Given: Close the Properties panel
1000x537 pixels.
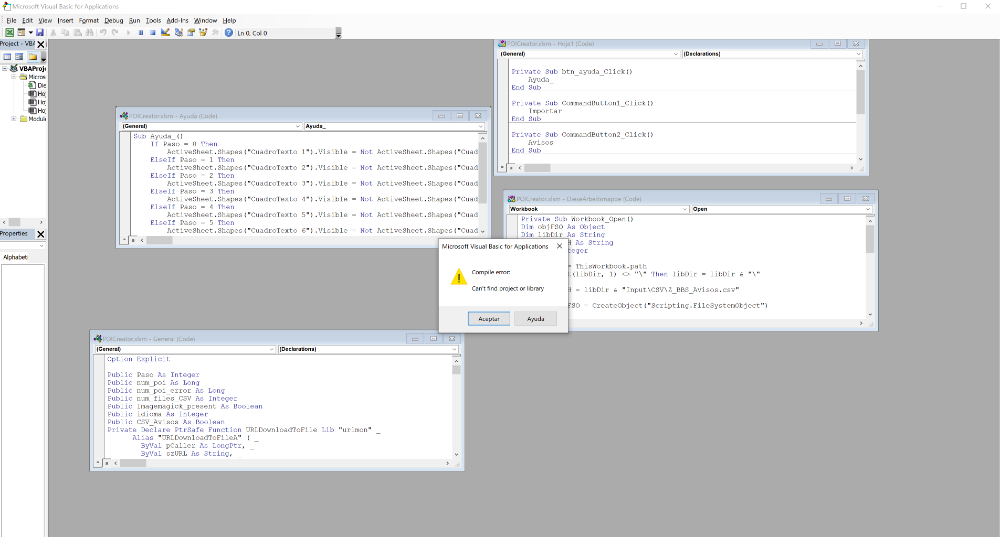Looking at the screenshot, I should coord(41,234).
